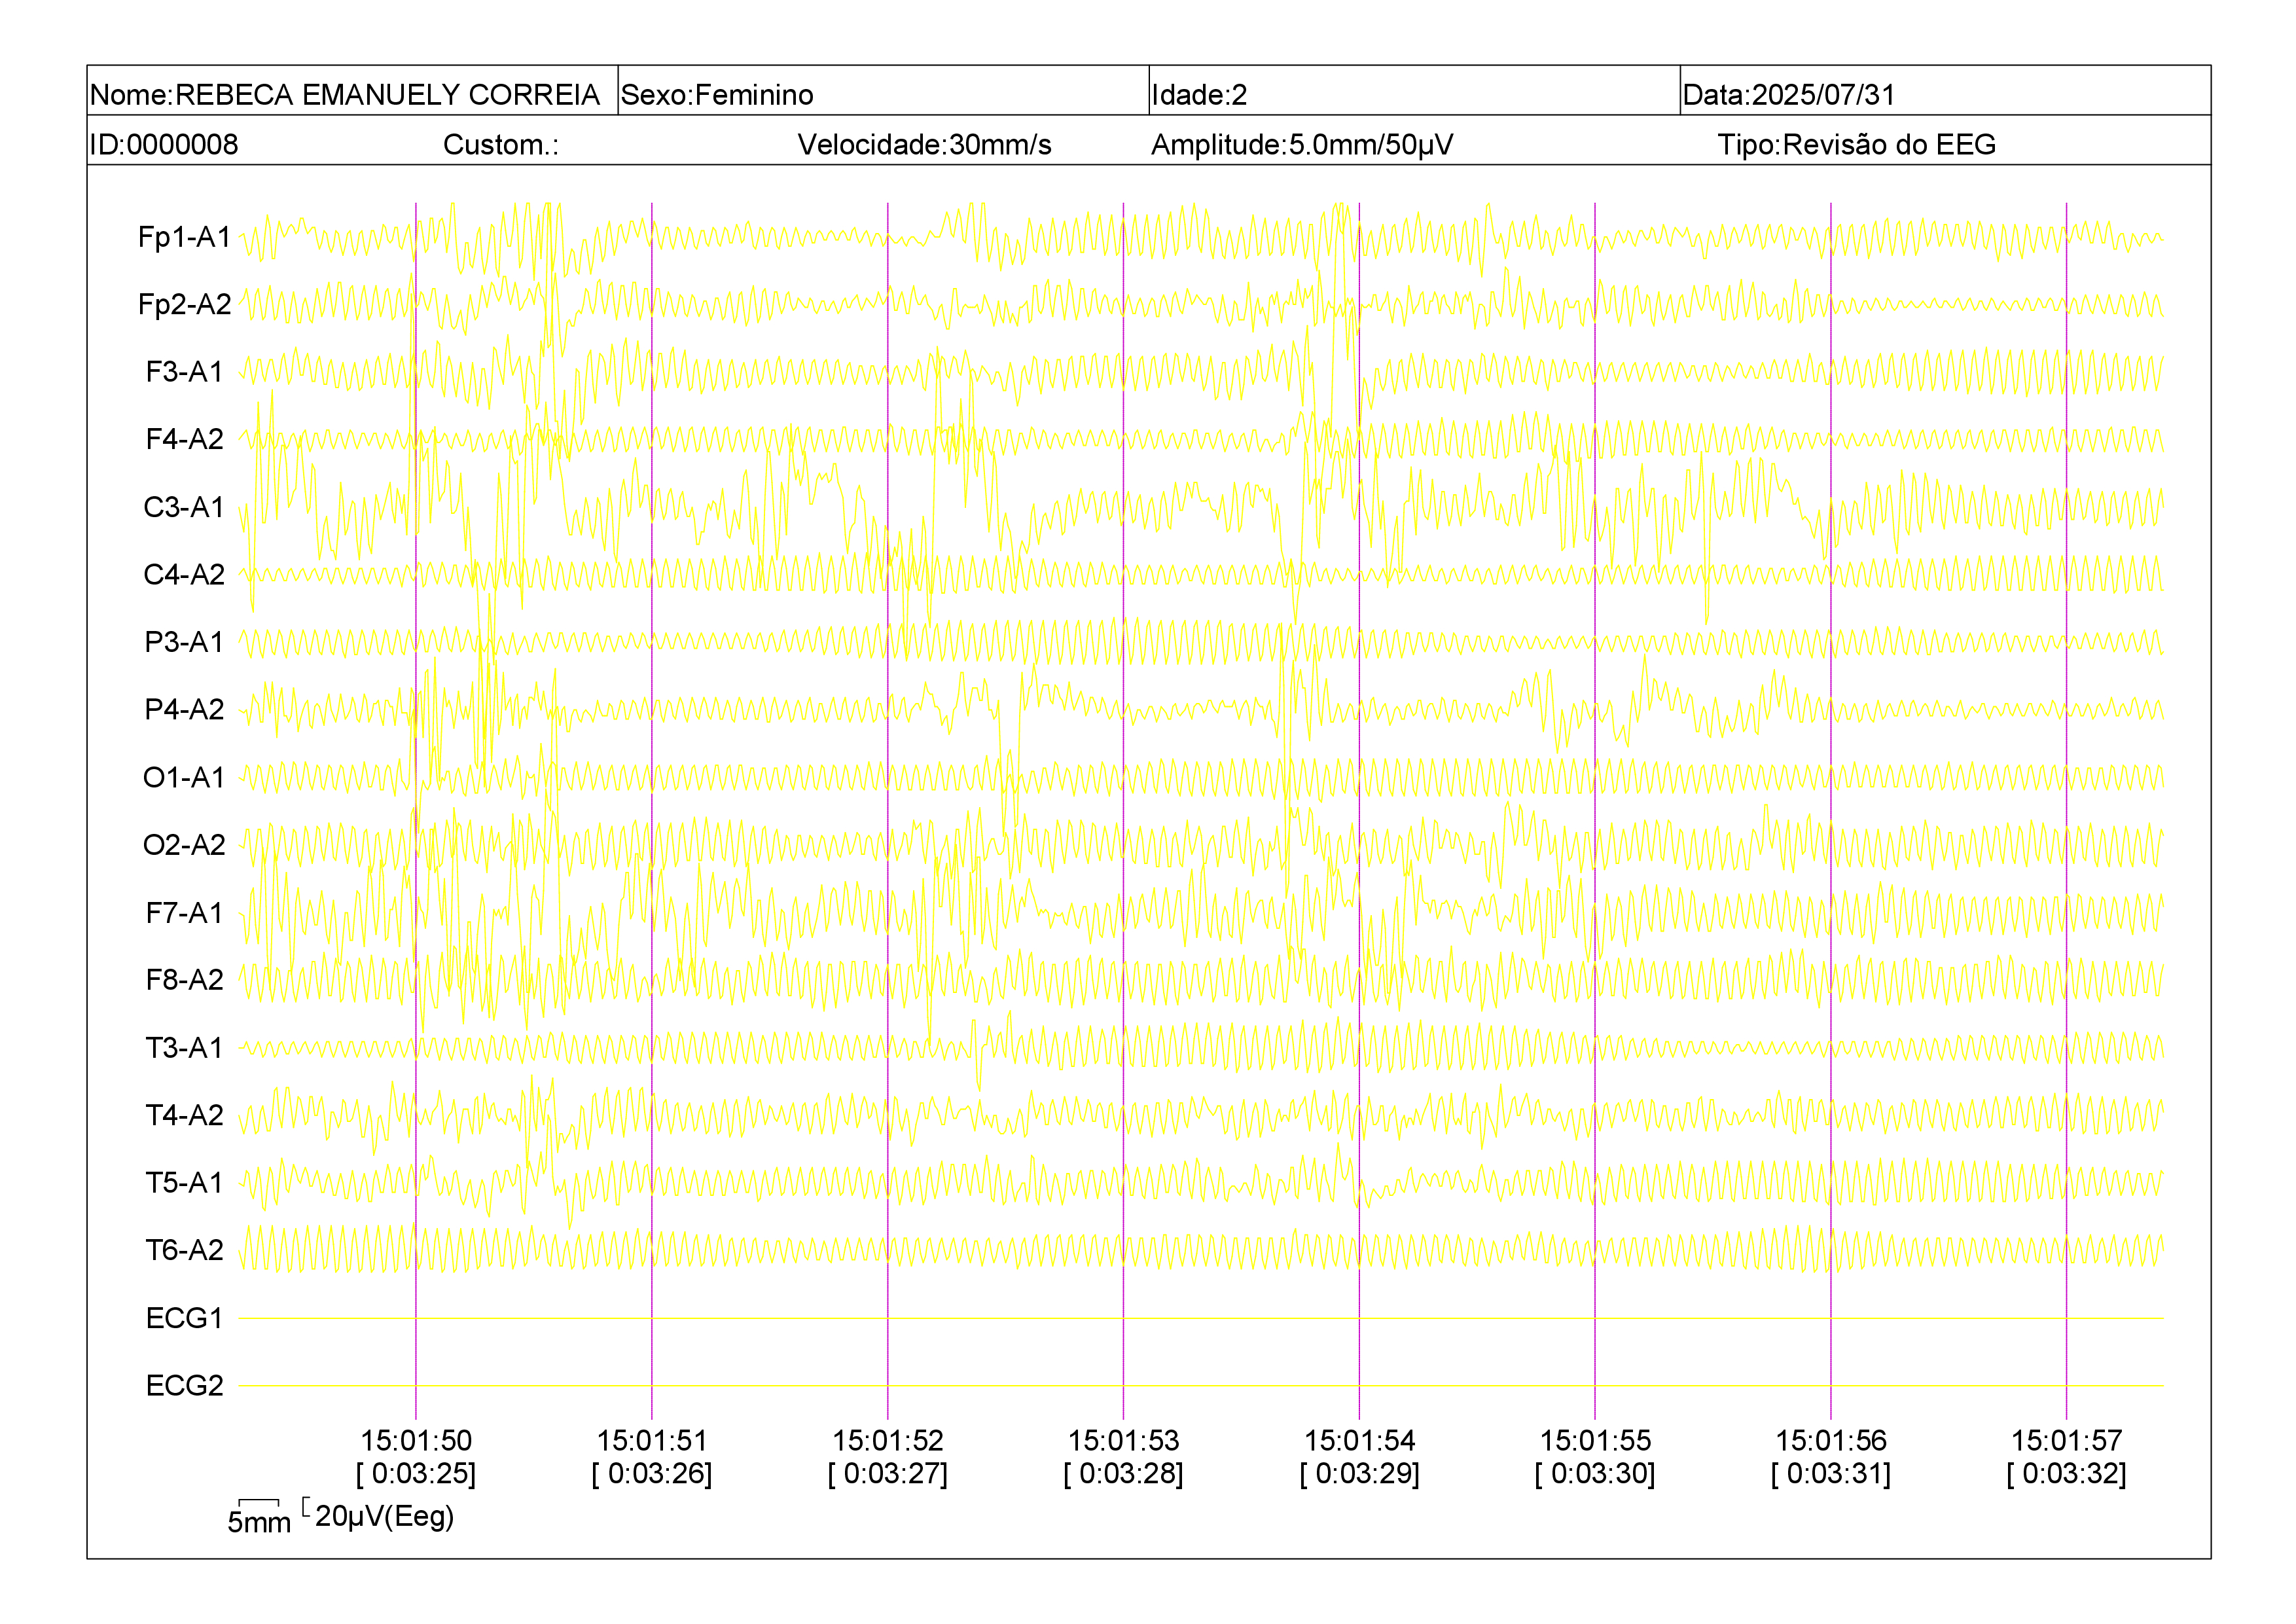Click the 15:01:57 time marker label
Image resolution: width=2296 pixels, height=1624 pixels.
pyautogui.click(x=2067, y=1441)
